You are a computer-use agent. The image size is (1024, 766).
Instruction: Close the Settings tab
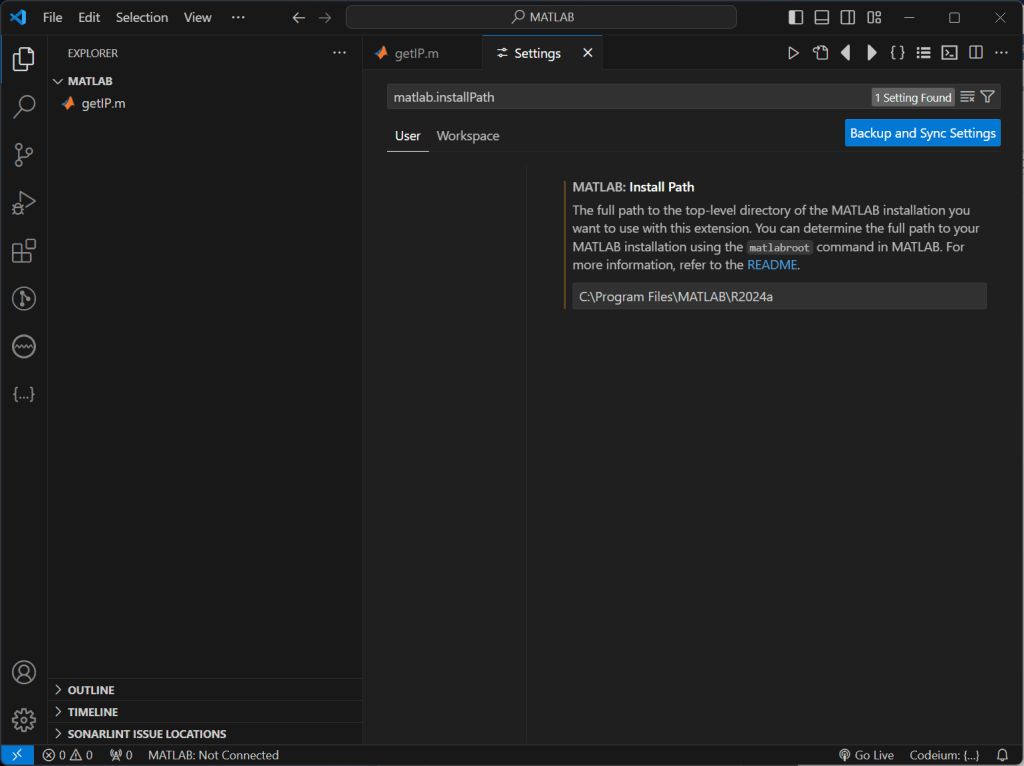click(x=588, y=53)
